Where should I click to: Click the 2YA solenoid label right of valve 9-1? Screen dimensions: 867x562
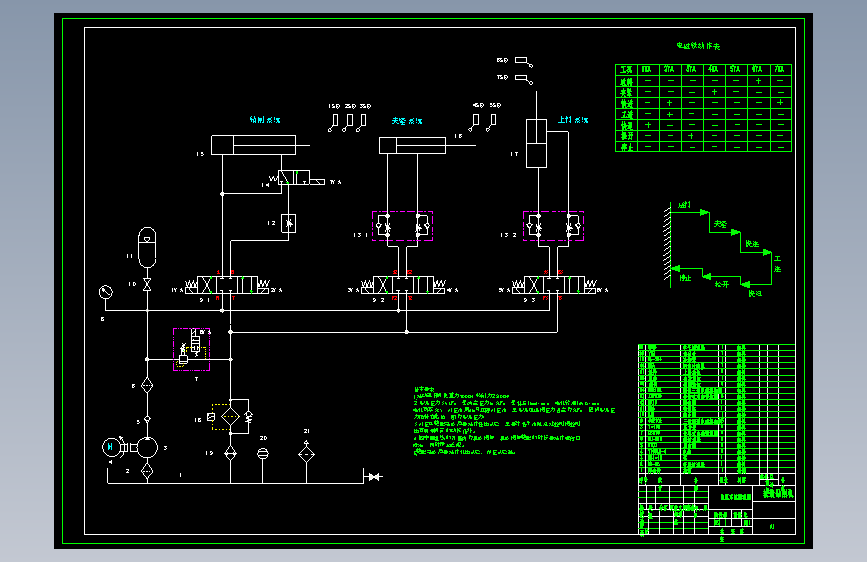[x=276, y=290]
